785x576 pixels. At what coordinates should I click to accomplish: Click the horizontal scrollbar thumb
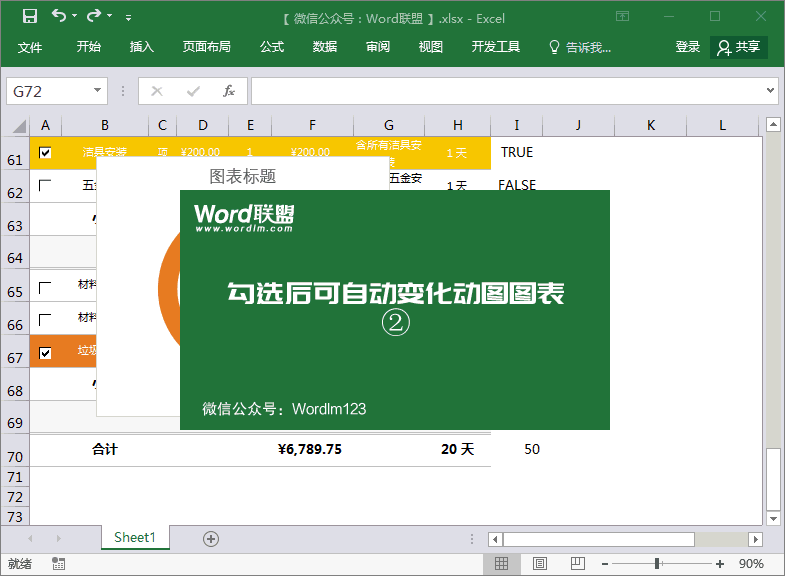pyautogui.click(x=599, y=539)
